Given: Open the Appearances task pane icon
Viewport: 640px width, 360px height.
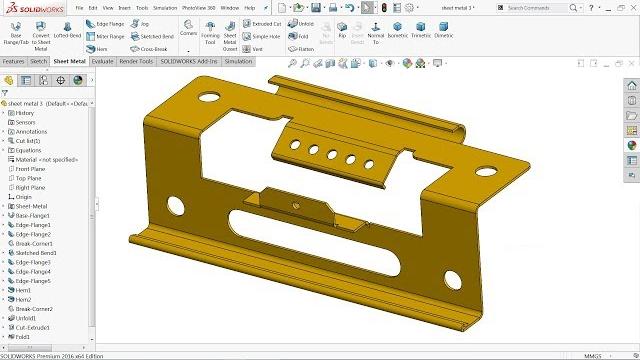Looking at the screenshot, I should 632,145.
